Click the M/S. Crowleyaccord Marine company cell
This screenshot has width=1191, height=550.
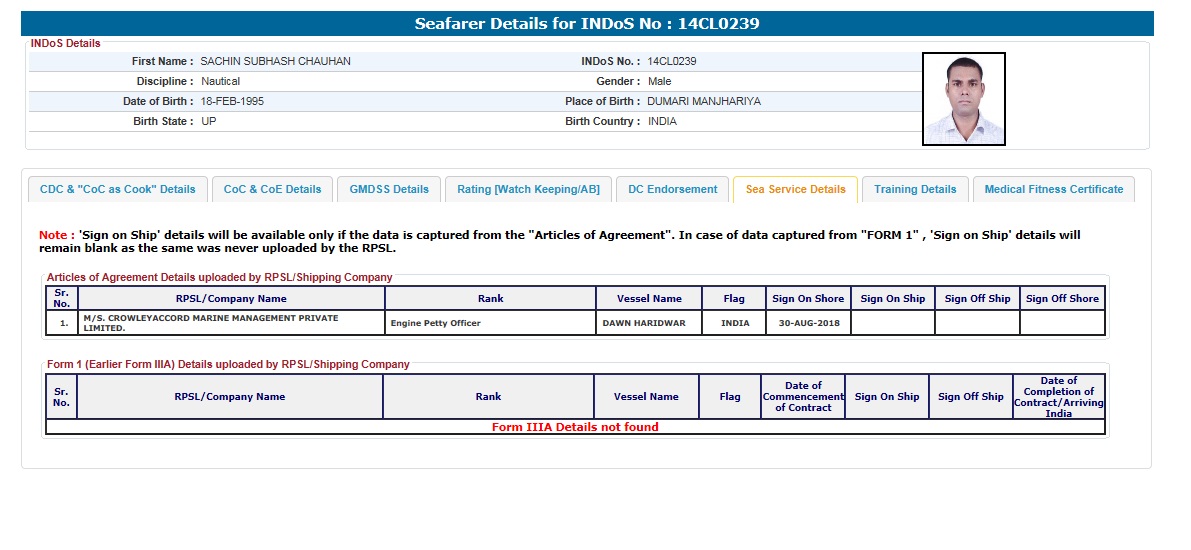[231, 323]
